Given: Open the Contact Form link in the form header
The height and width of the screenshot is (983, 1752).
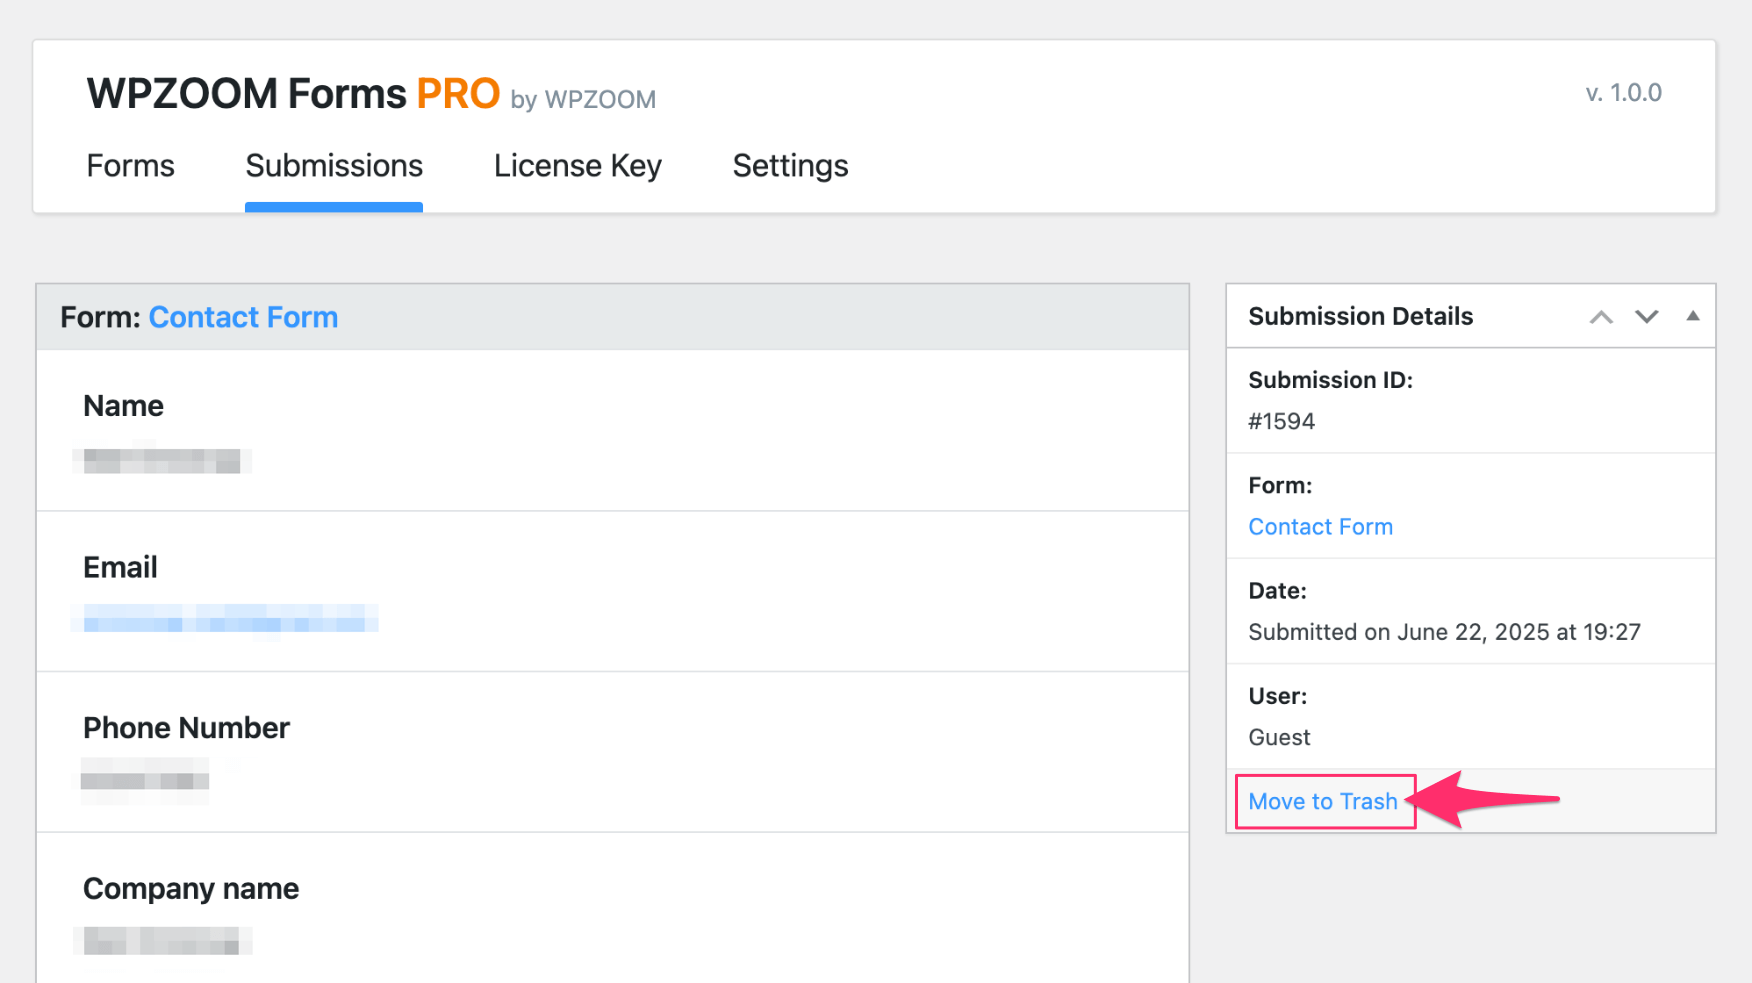Looking at the screenshot, I should click(243, 317).
